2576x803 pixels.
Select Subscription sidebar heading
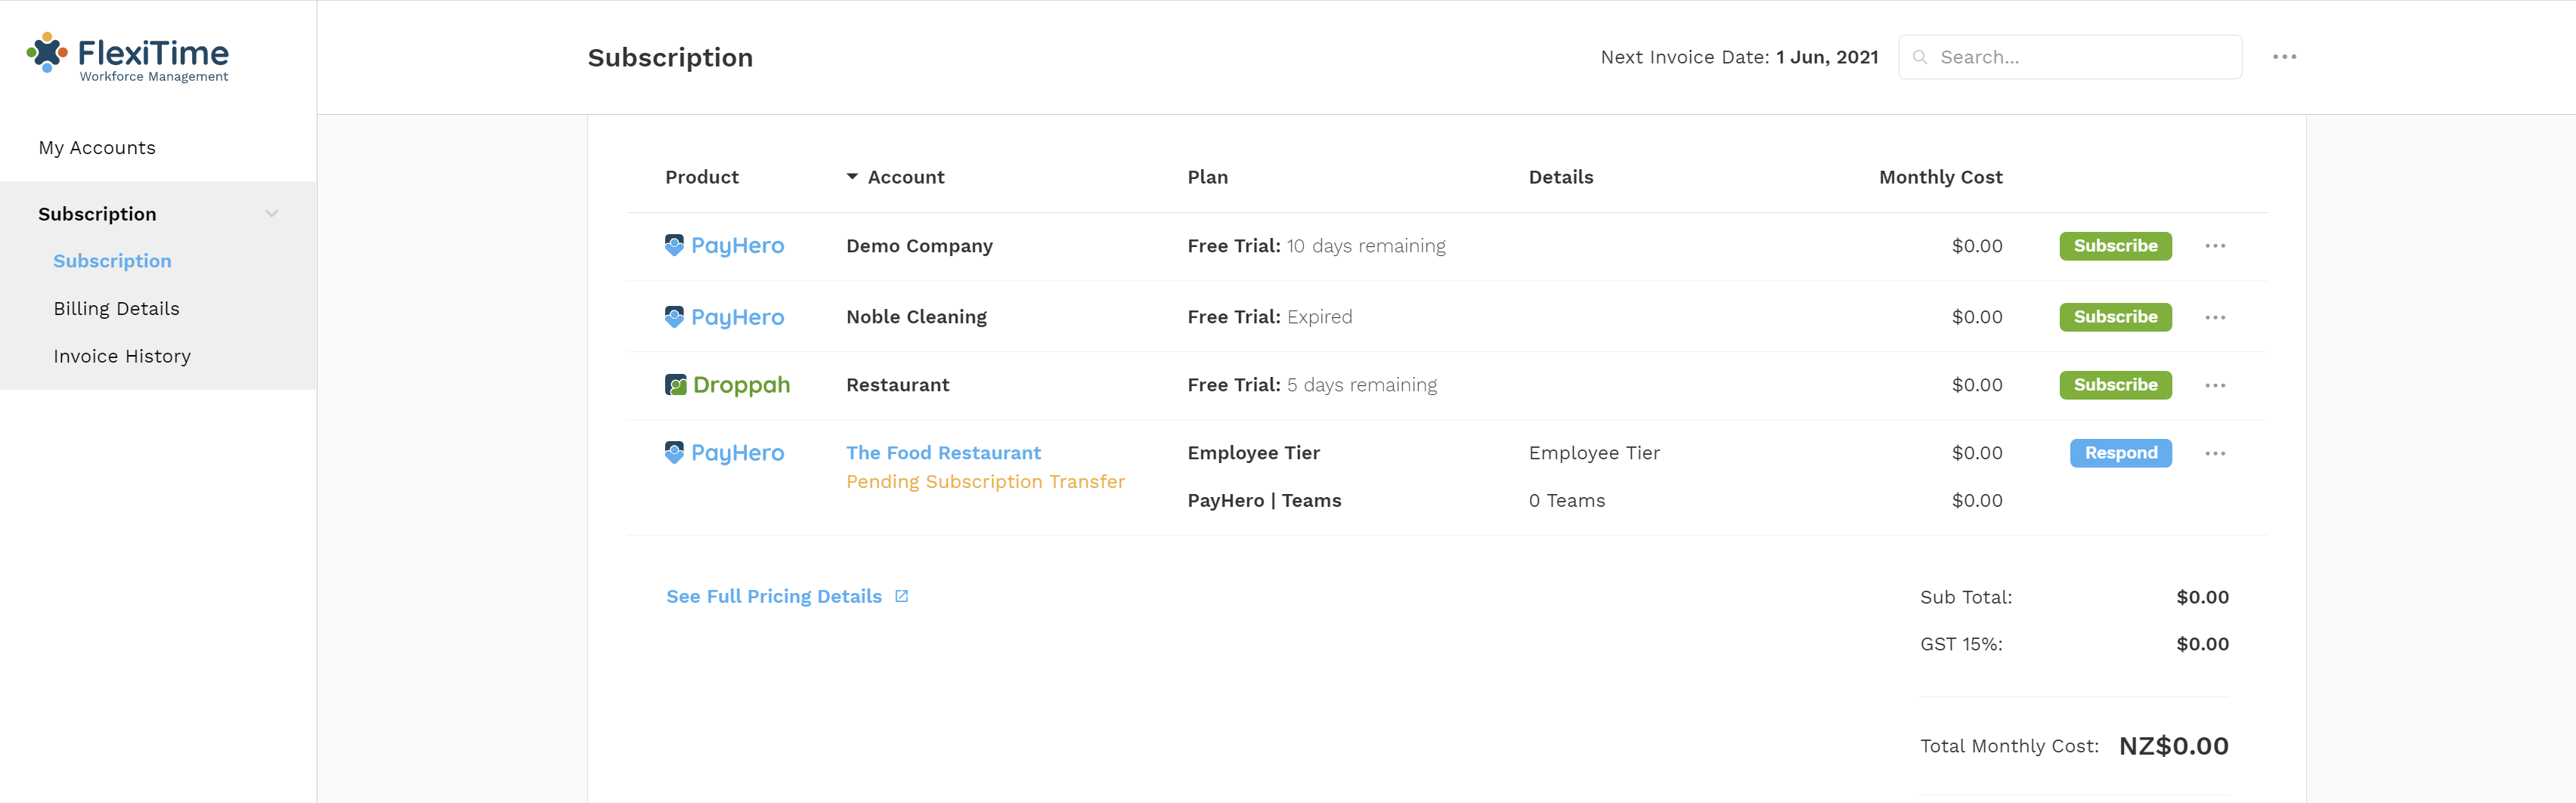[x=97, y=214]
